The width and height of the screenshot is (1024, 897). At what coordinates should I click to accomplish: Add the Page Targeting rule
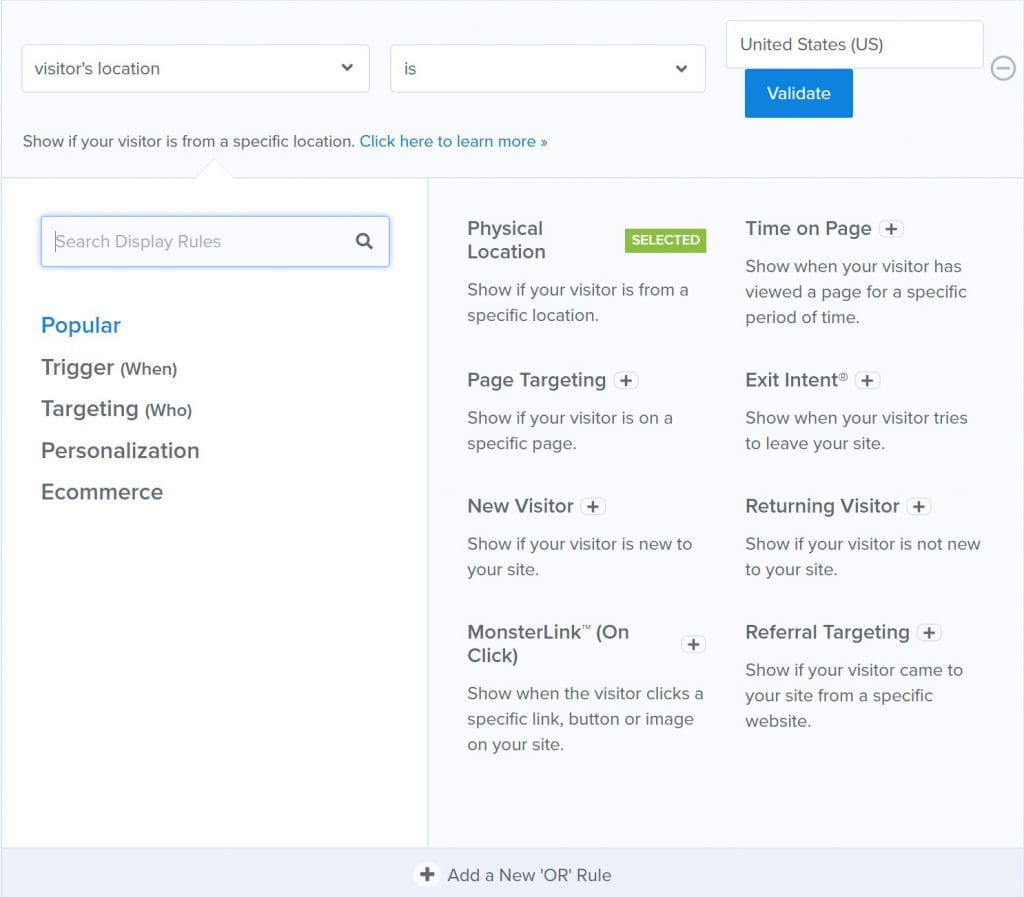coord(626,380)
